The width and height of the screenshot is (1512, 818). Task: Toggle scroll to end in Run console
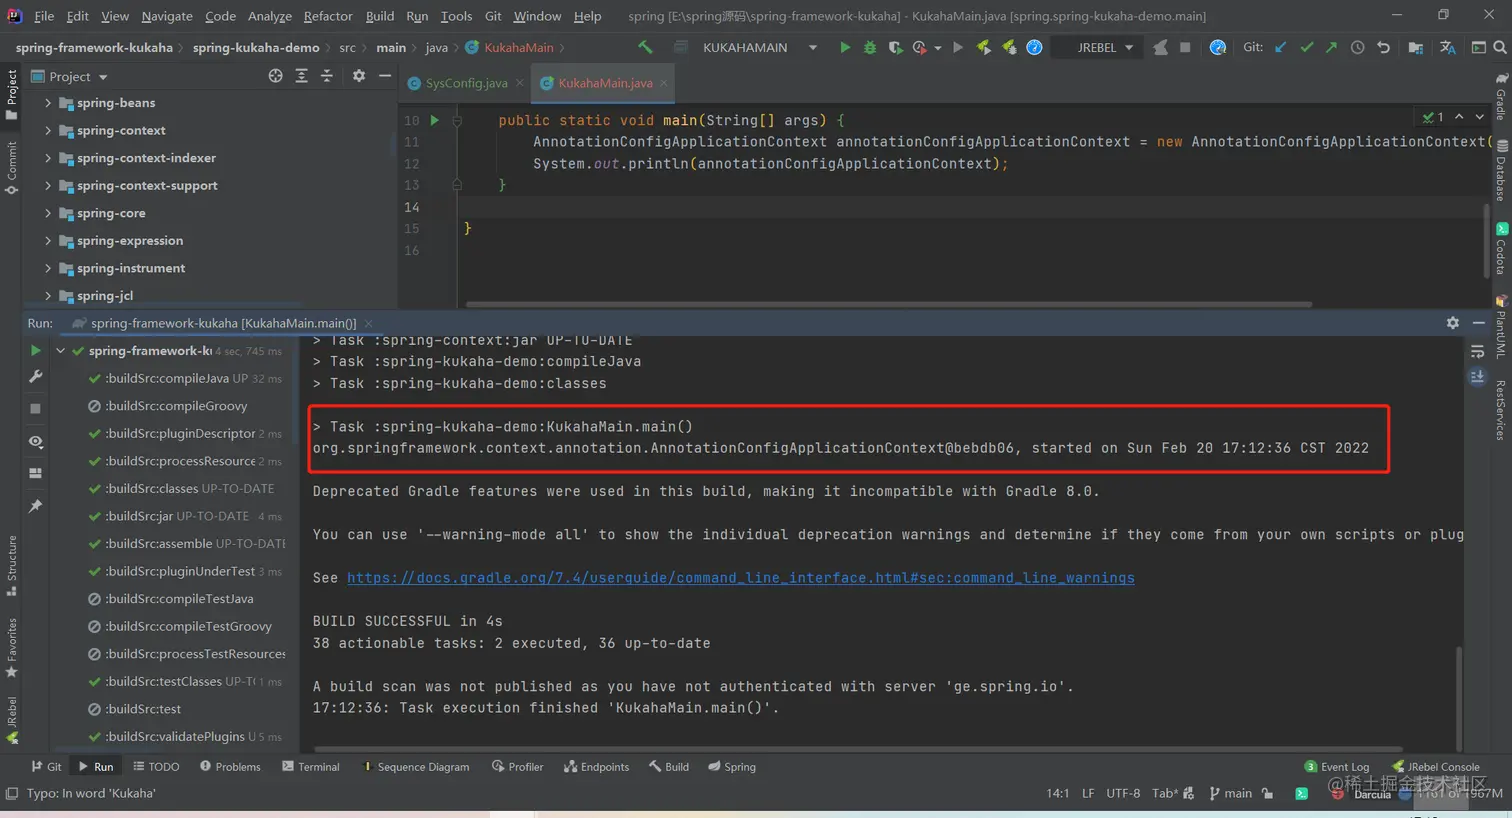[x=1477, y=376]
